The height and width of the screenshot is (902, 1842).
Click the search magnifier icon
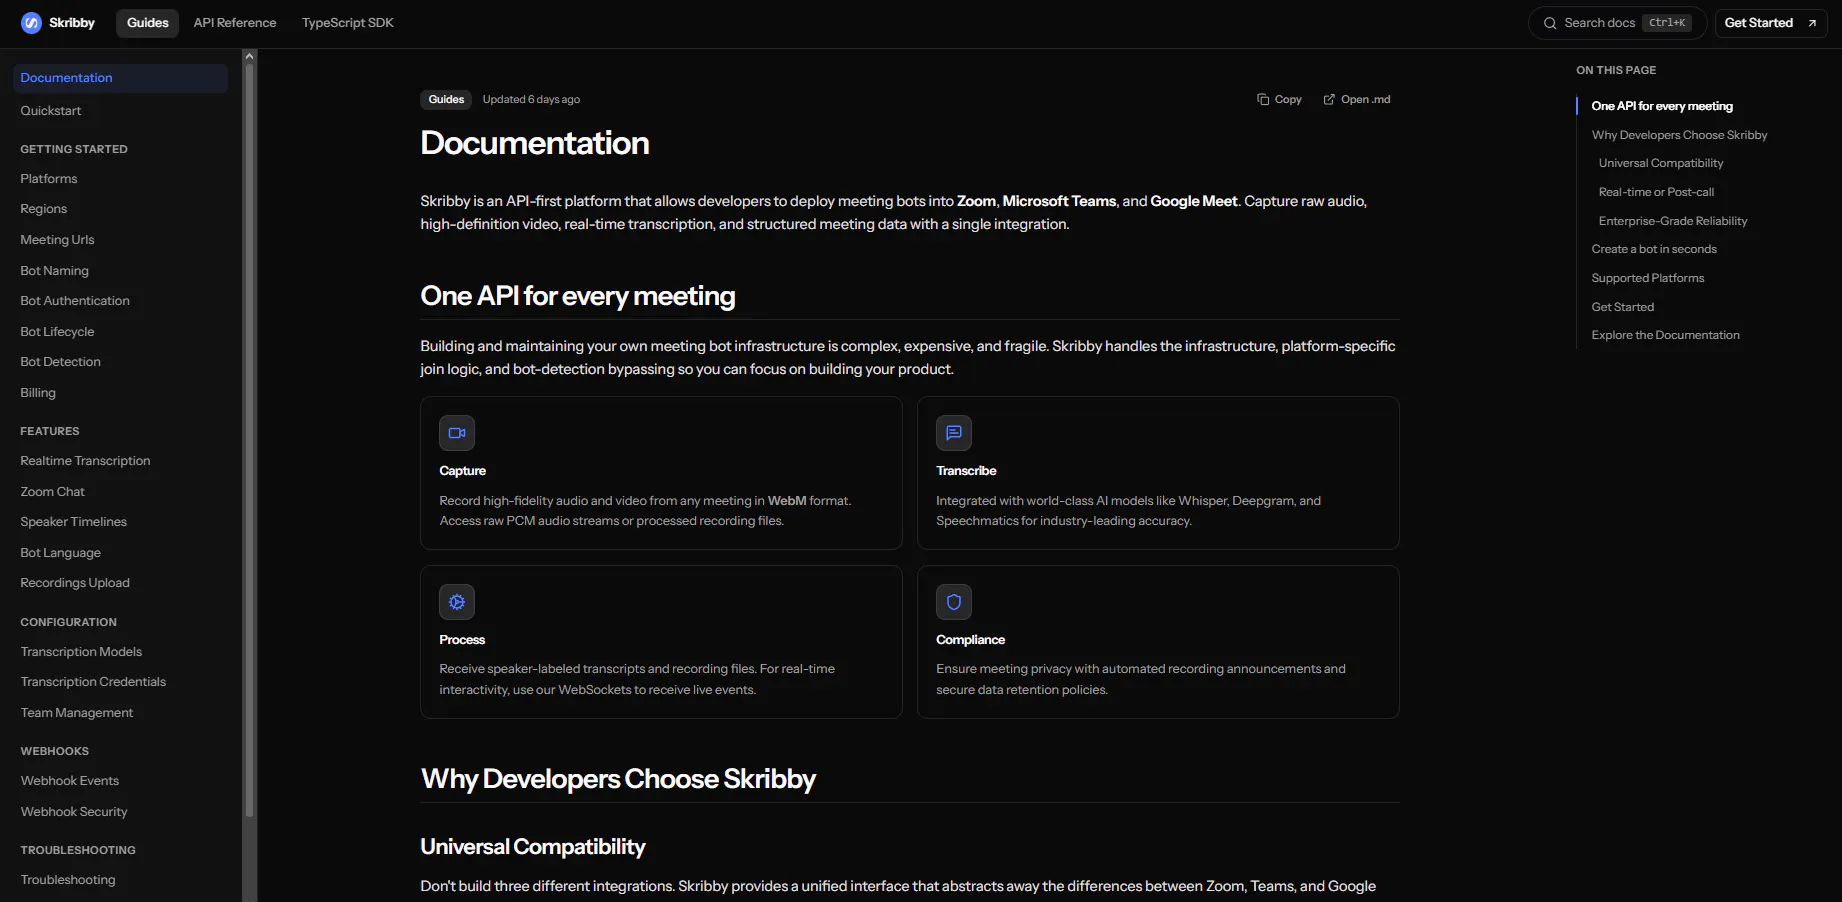tap(1550, 23)
